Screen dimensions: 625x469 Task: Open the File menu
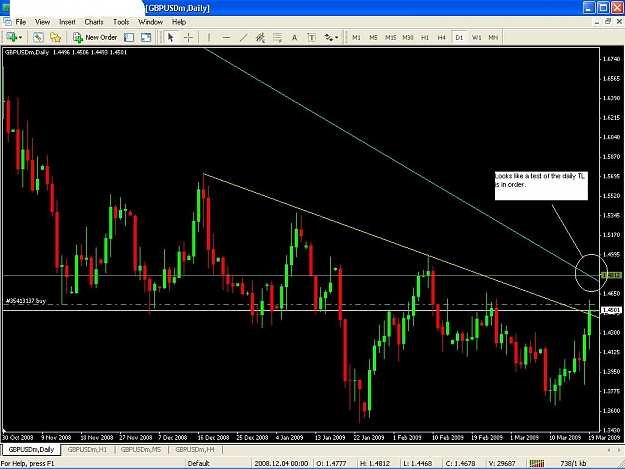[x=21, y=22]
